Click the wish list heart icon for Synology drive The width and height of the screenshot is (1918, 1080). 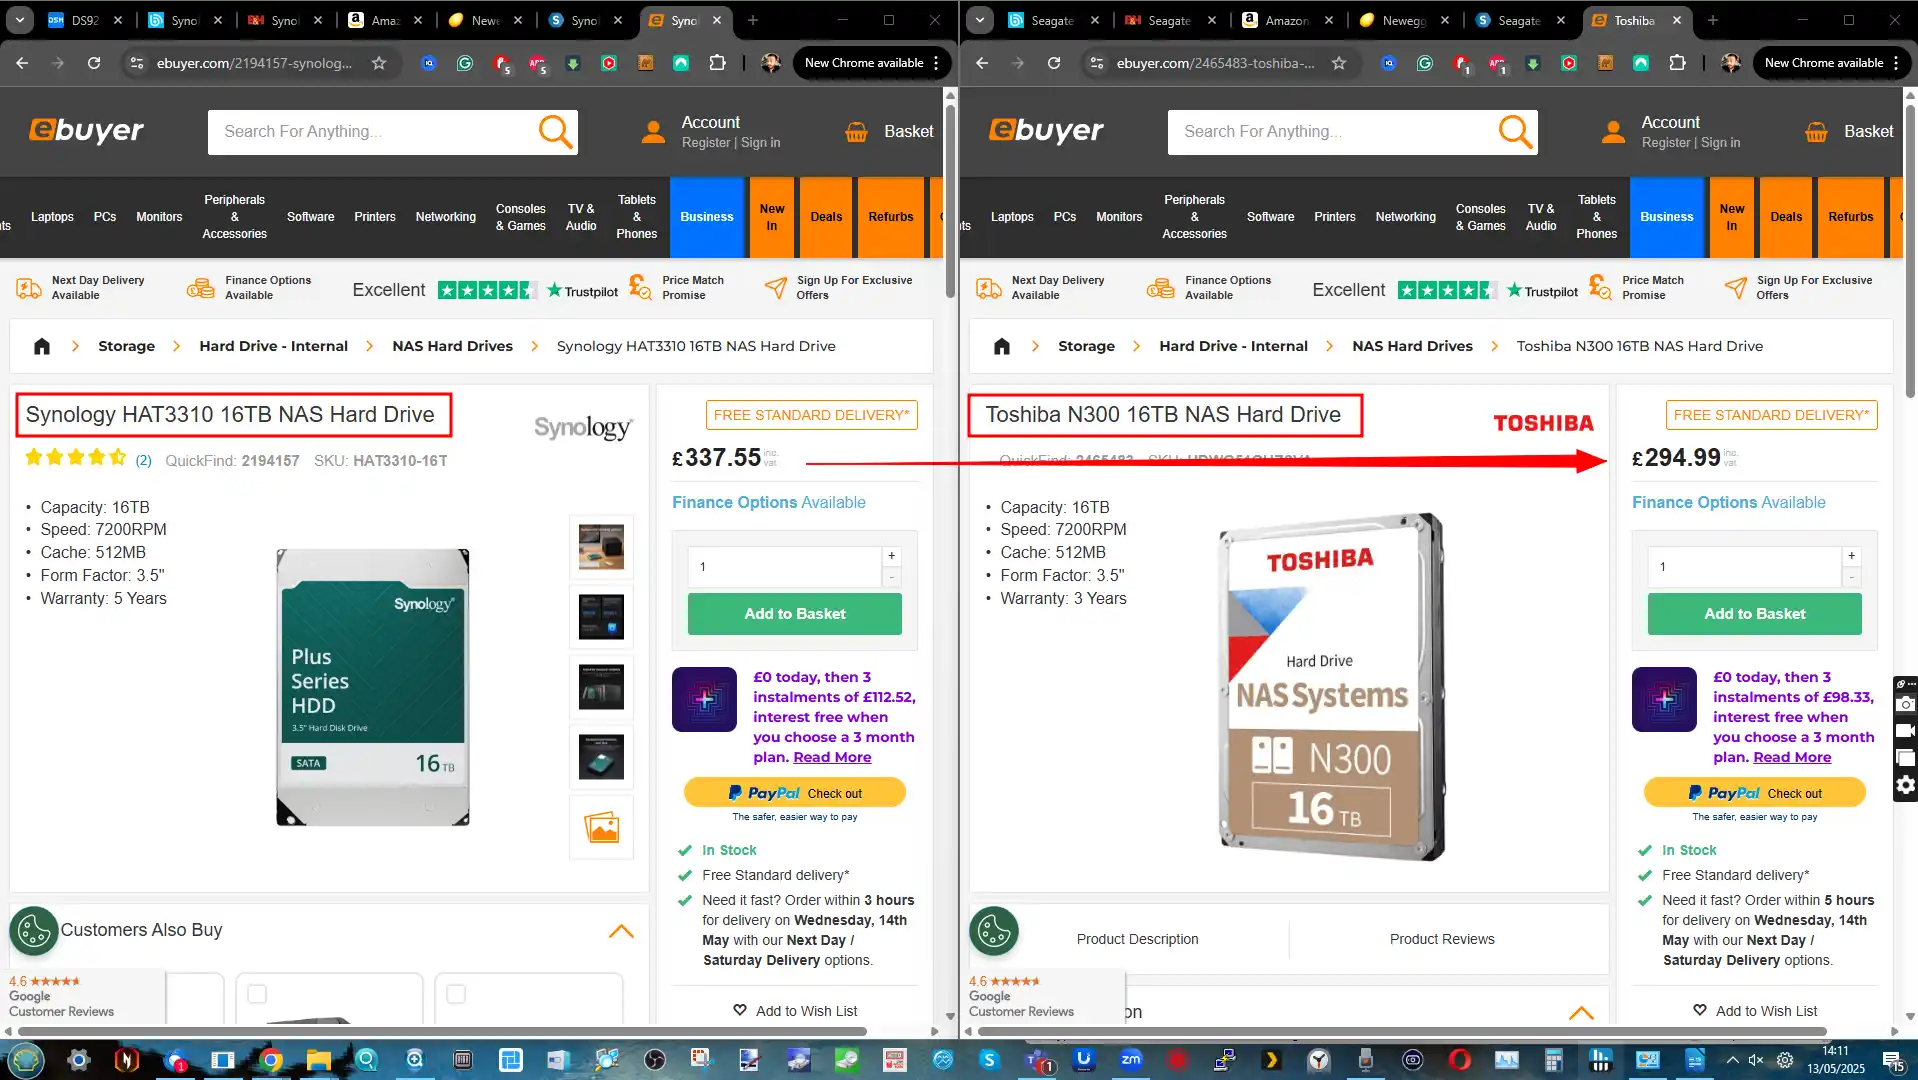(740, 1010)
